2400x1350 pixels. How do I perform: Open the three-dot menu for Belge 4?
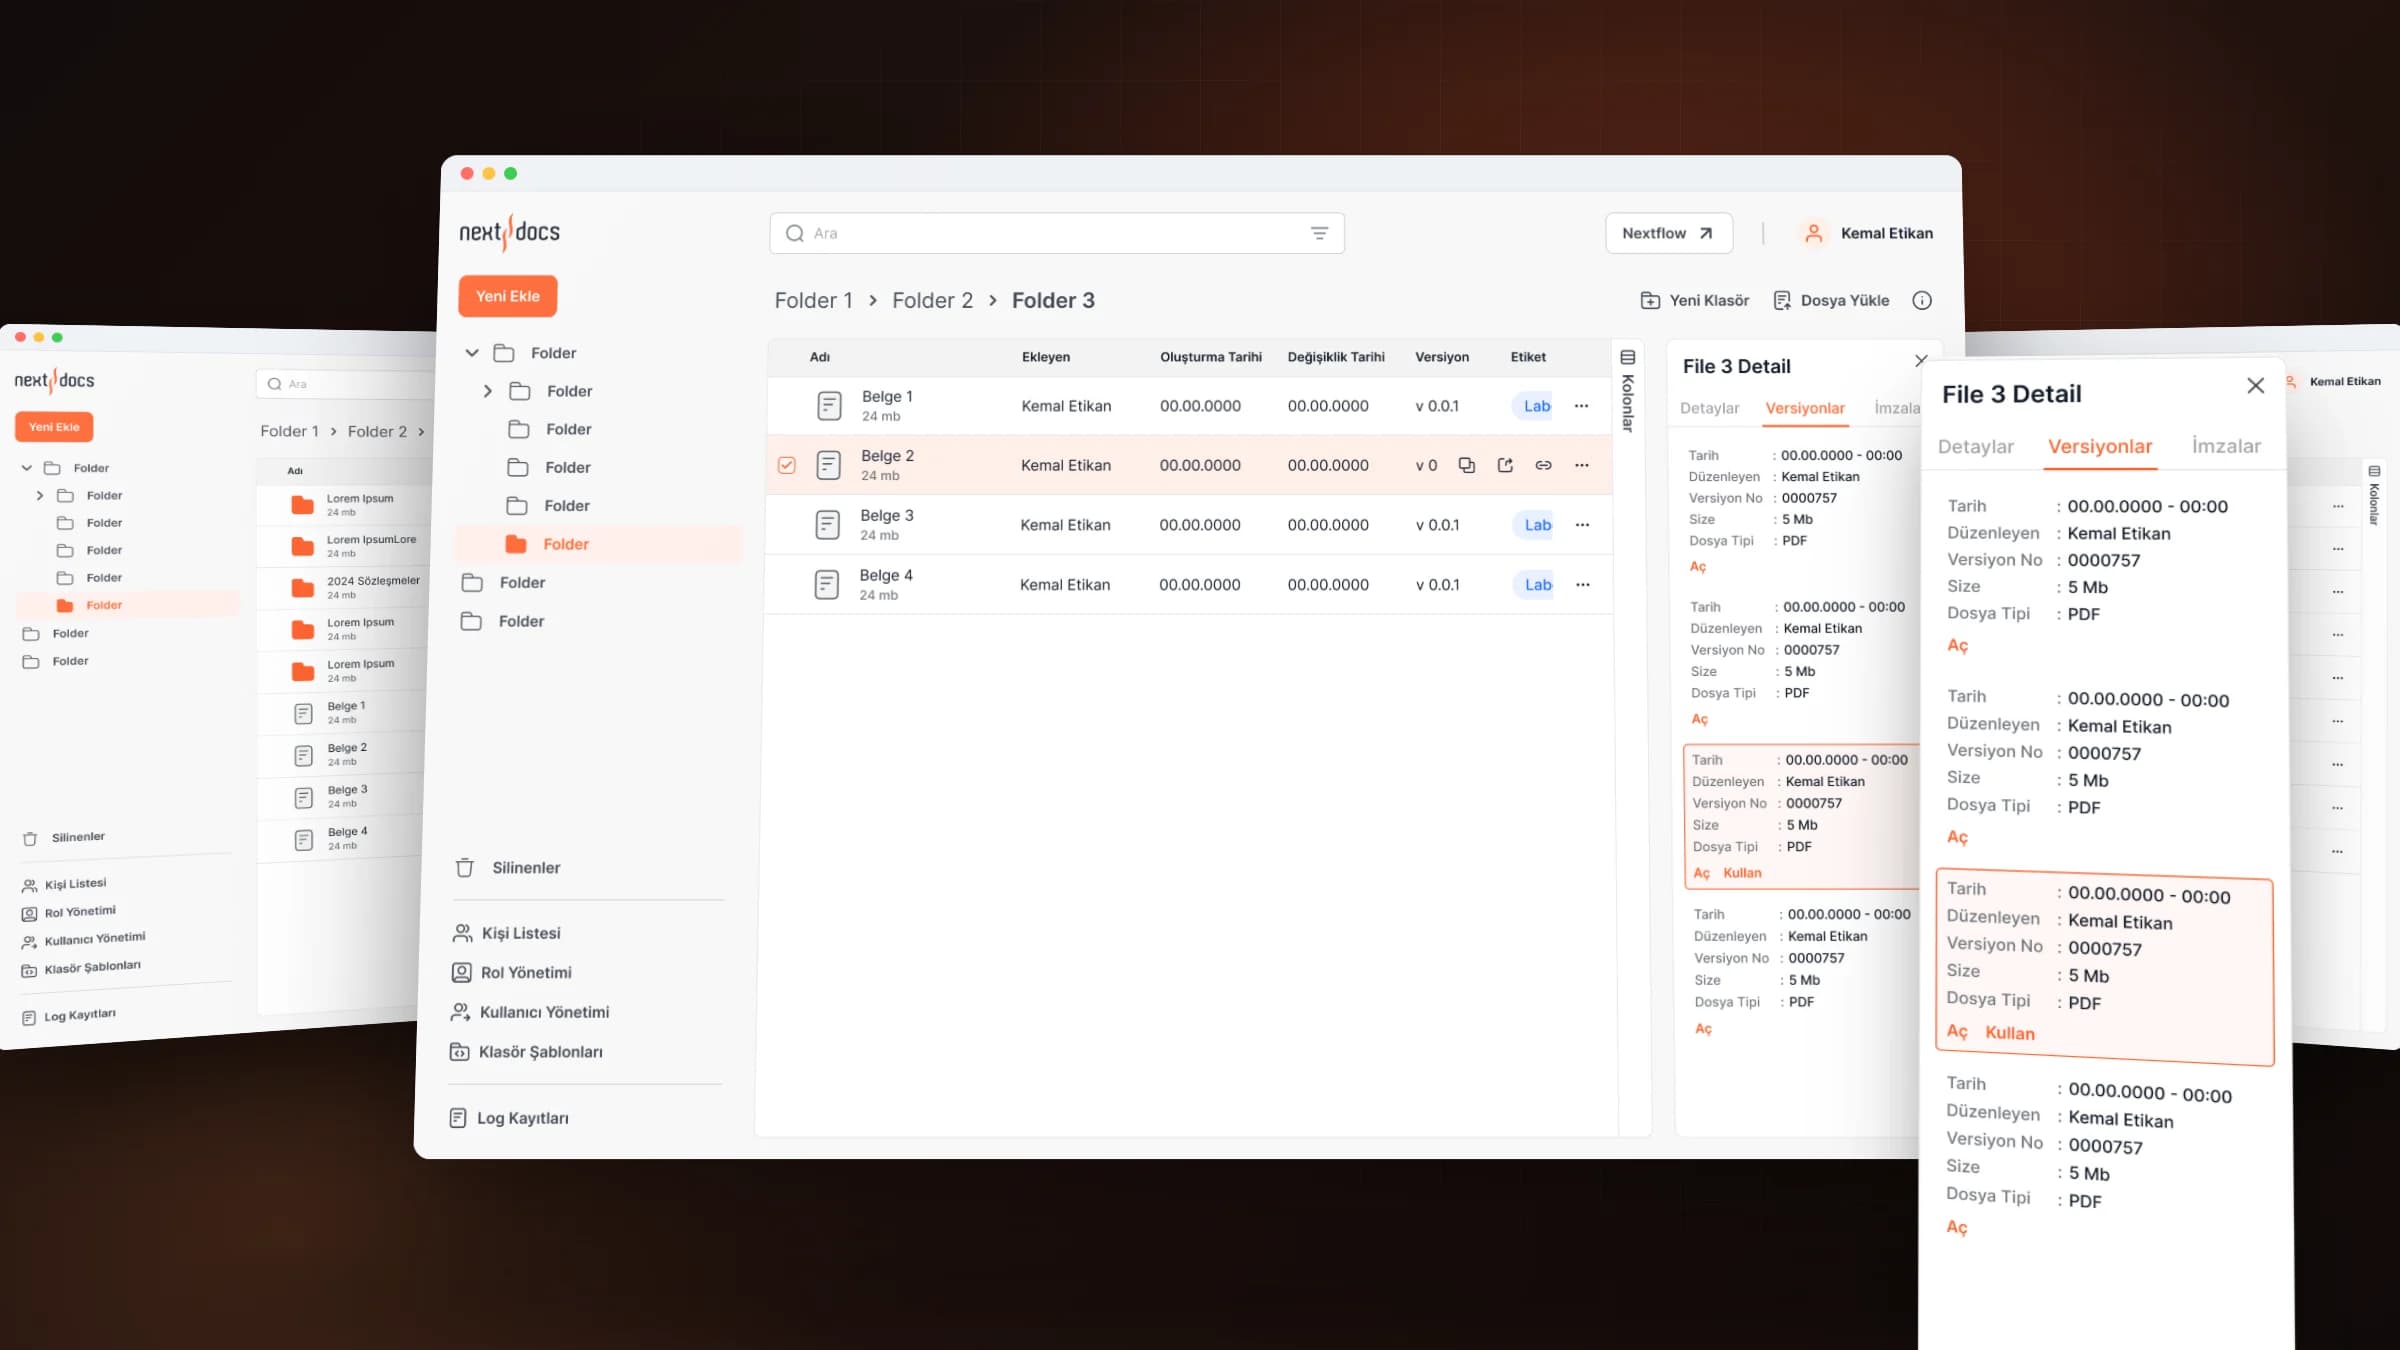click(1582, 585)
